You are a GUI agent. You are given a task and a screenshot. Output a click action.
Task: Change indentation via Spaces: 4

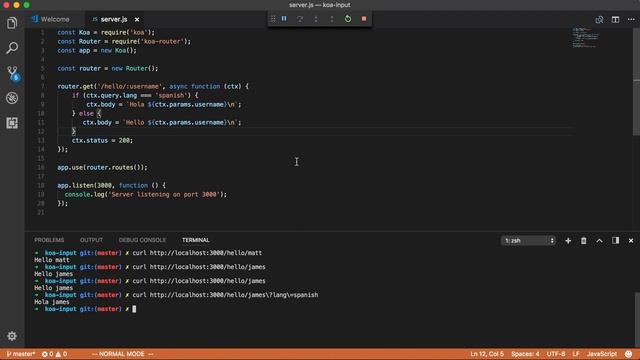(525, 354)
